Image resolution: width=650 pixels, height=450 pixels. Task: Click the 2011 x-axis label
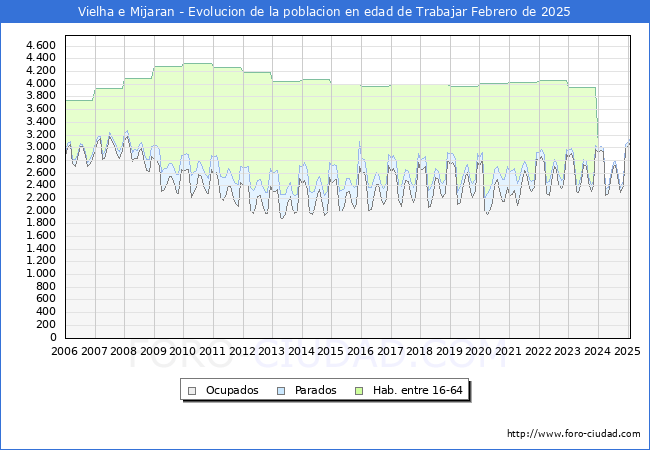(x=212, y=351)
